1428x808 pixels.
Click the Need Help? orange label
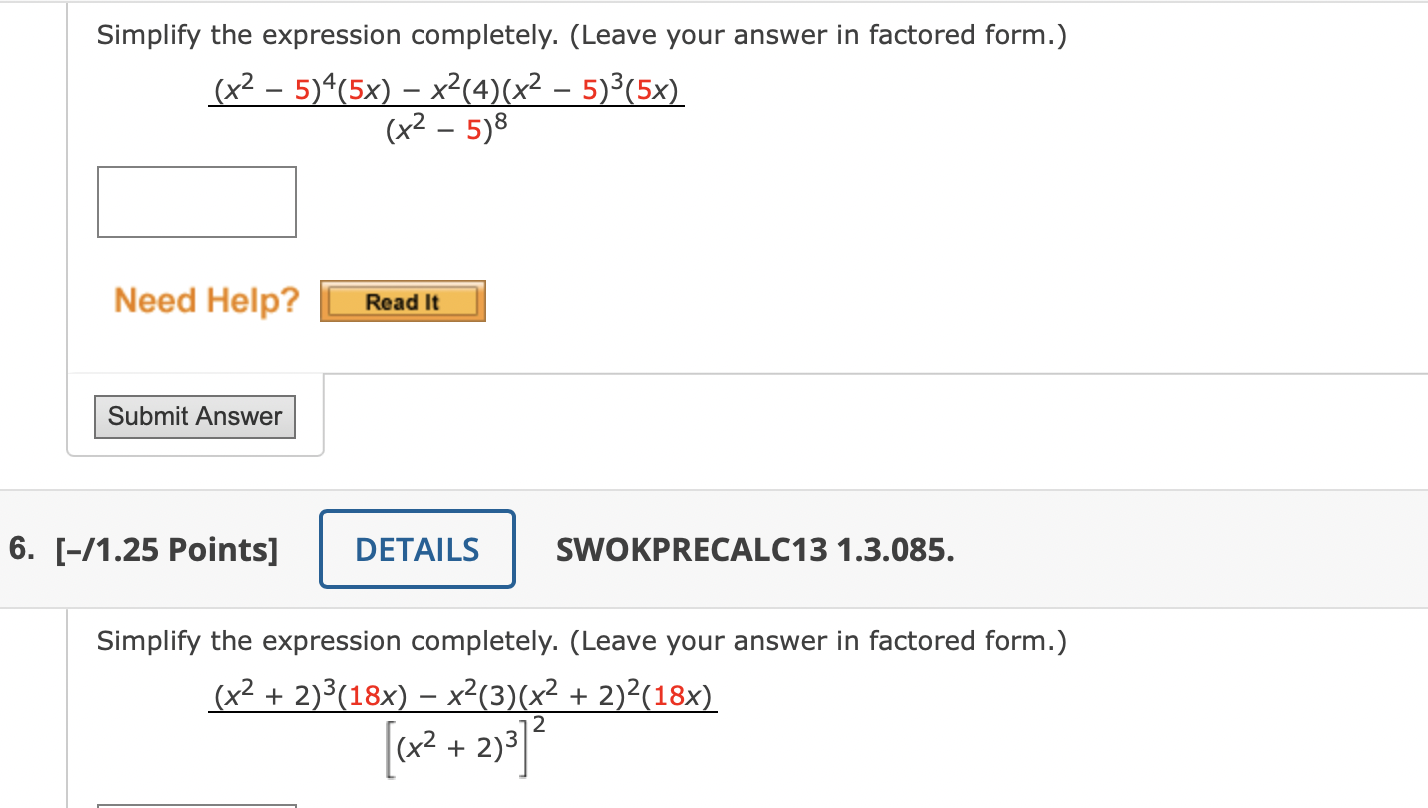(205, 300)
